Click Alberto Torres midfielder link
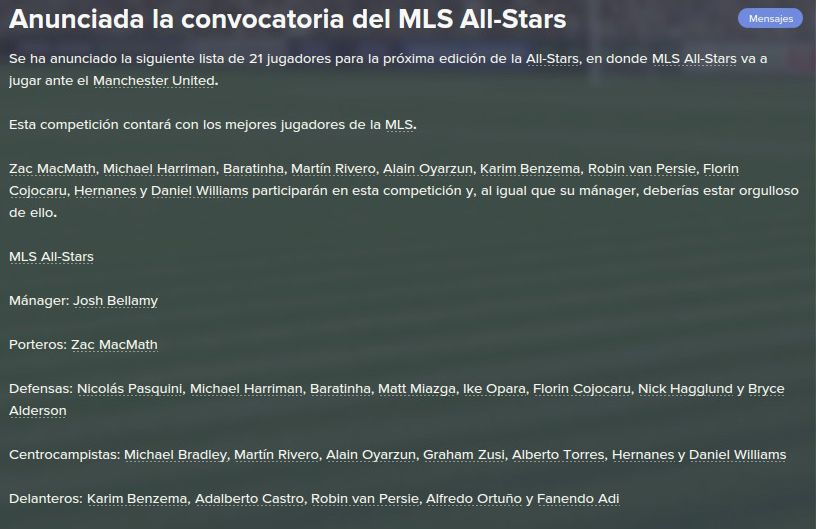 tap(558, 455)
